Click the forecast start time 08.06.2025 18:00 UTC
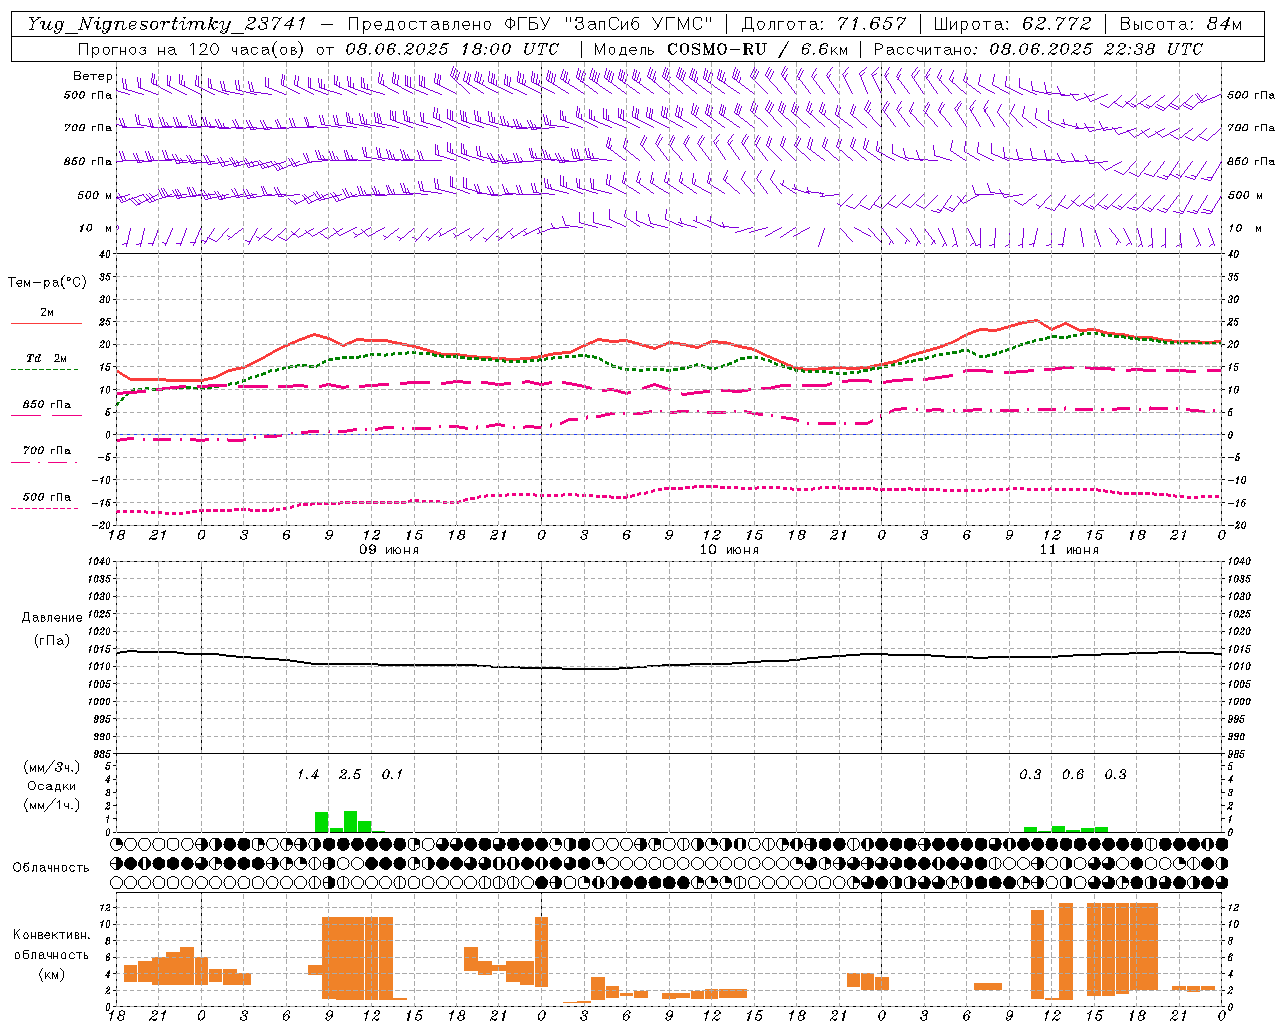Viewport: 1280px width, 1024px height. tap(452, 49)
